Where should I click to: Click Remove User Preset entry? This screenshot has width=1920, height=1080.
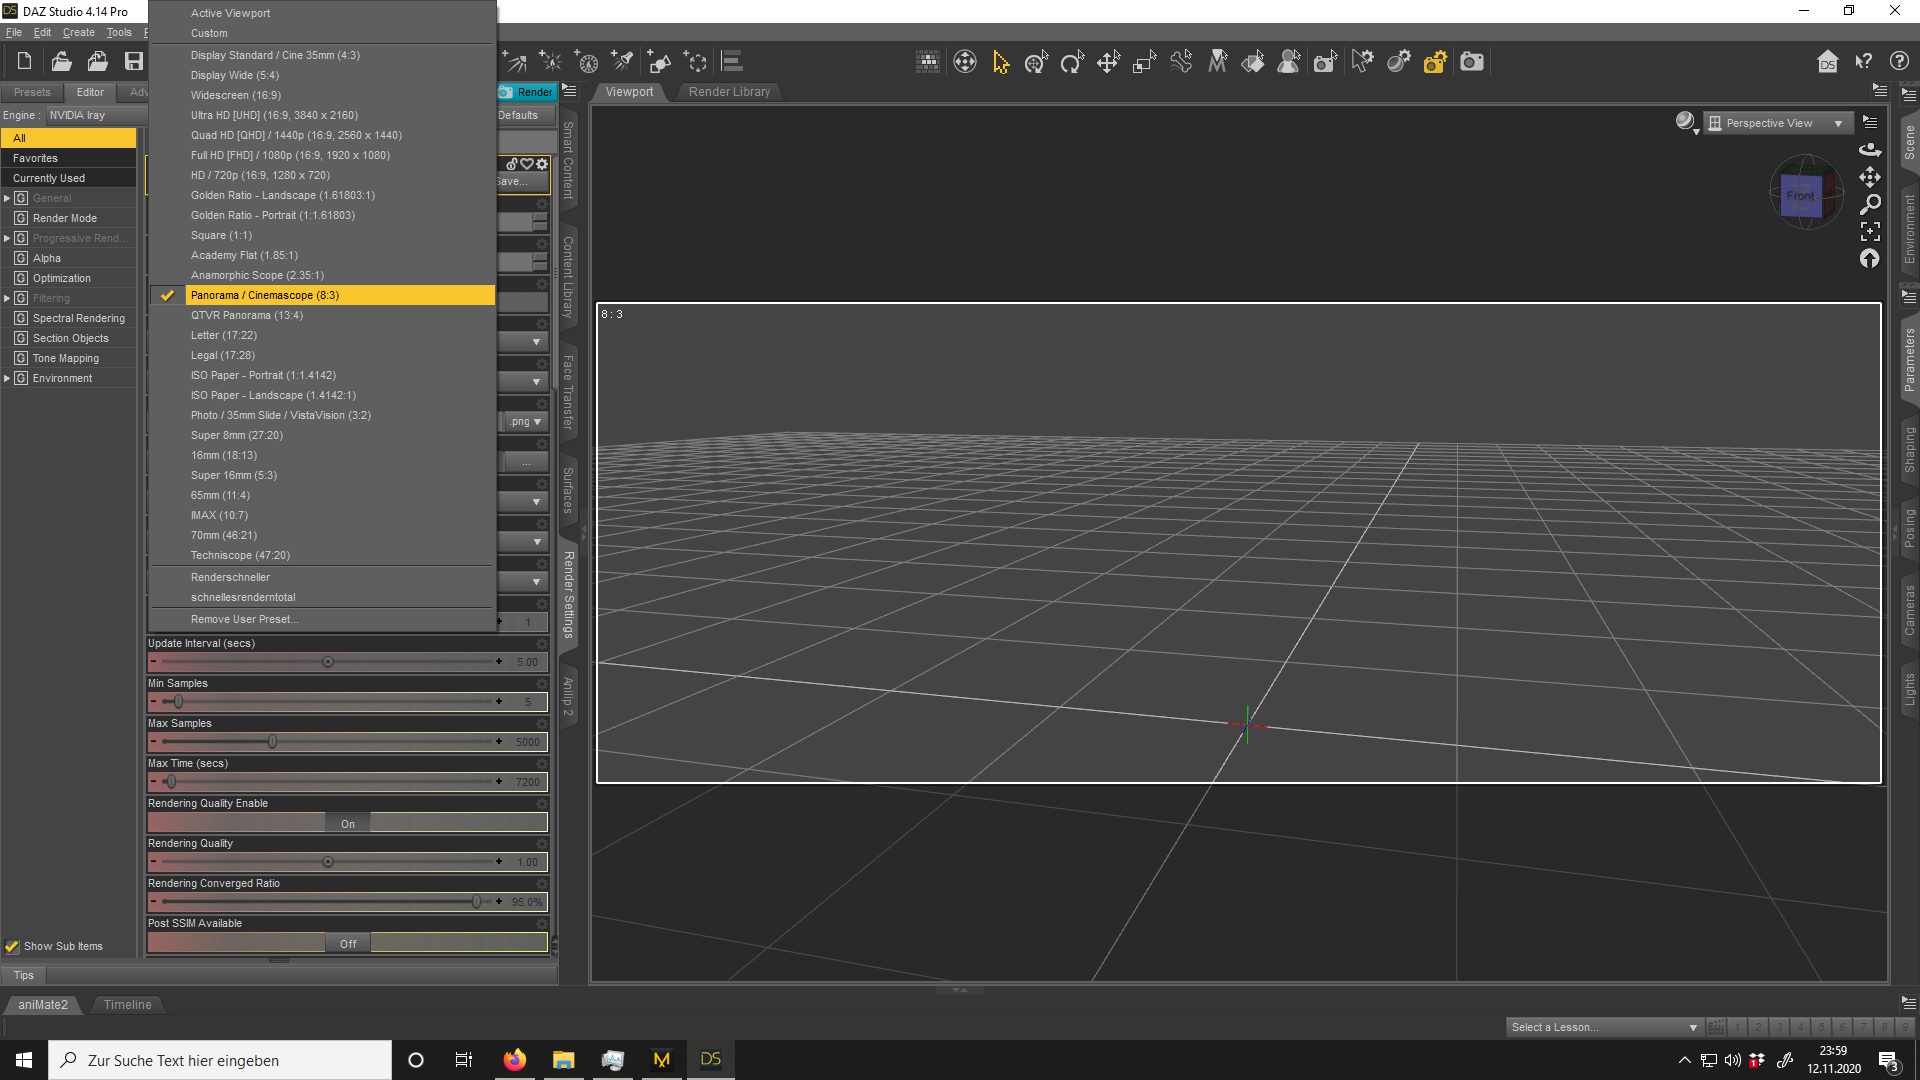(244, 619)
